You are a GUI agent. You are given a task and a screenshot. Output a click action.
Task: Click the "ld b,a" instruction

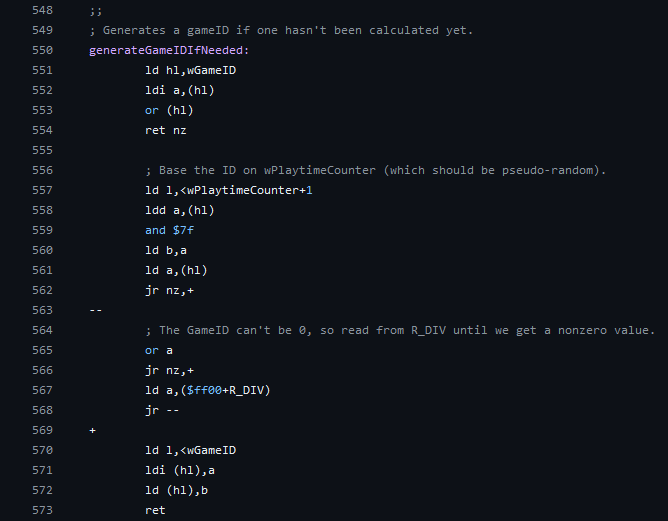[x=165, y=250]
